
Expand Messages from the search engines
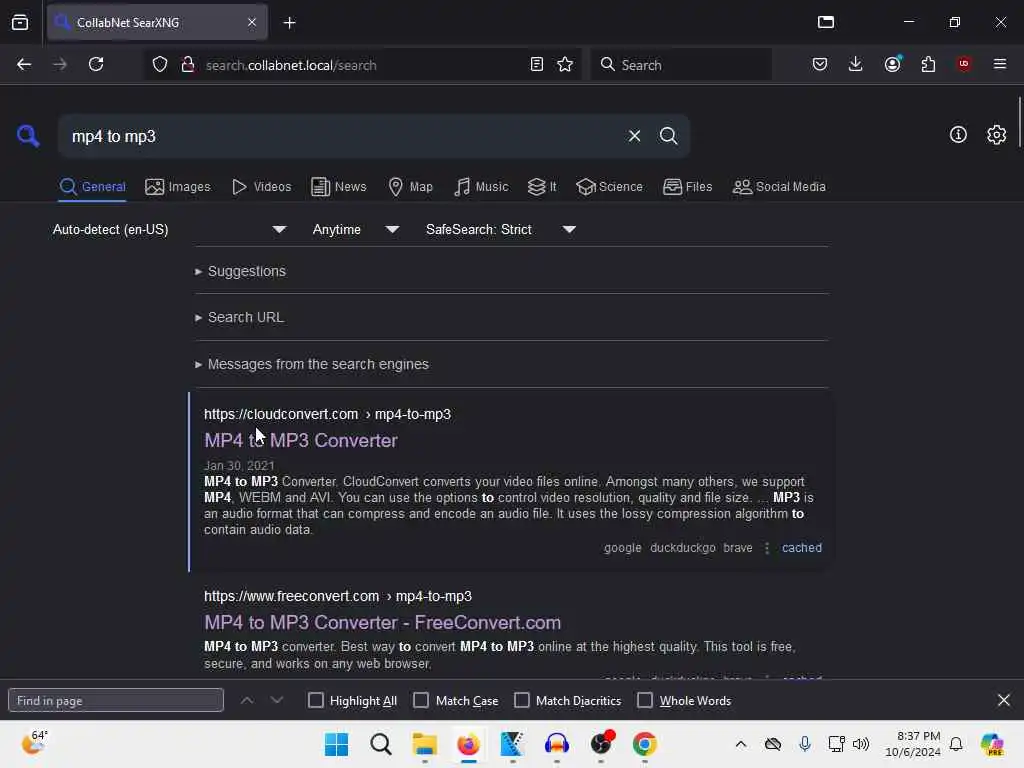(x=312, y=364)
